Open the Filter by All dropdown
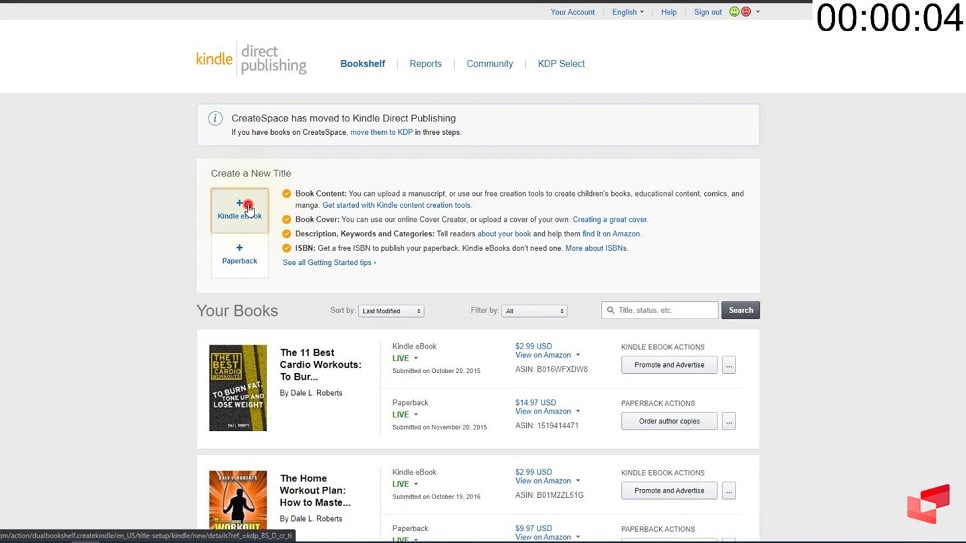Viewport: 966px width, 543px height. pos(534,311)
